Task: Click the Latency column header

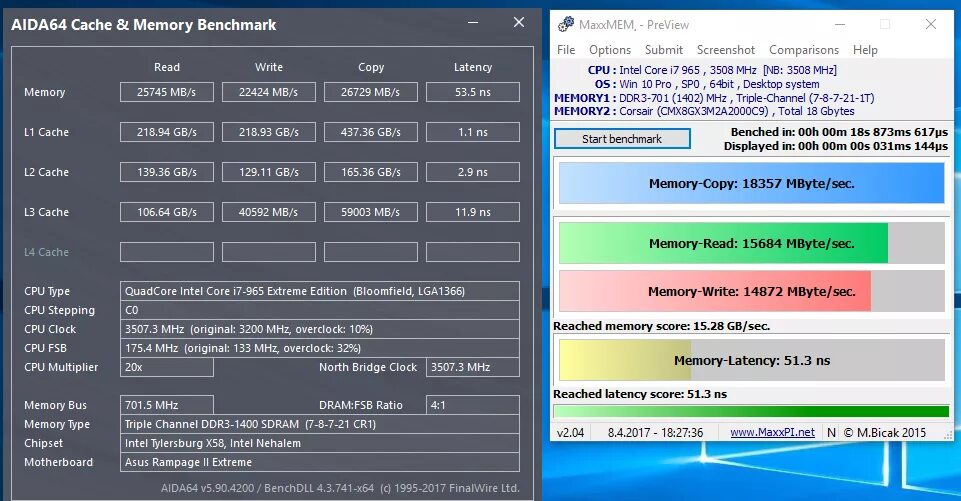Action: 473,67
